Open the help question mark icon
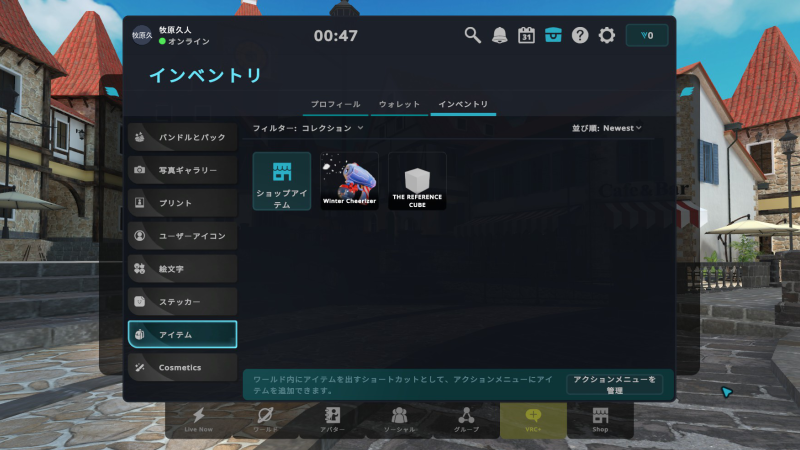The height and width of the screenshot is (450, 800). coord(580,35)
